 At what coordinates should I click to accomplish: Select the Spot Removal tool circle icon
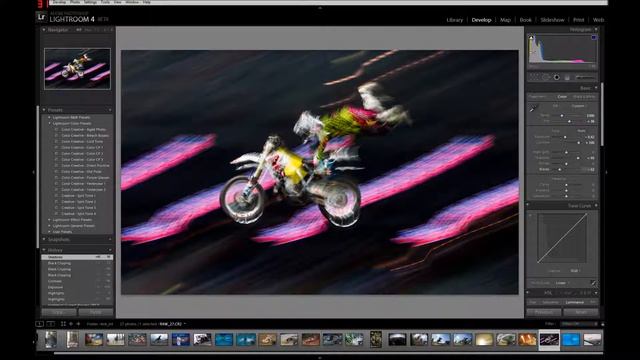(545, 77)
